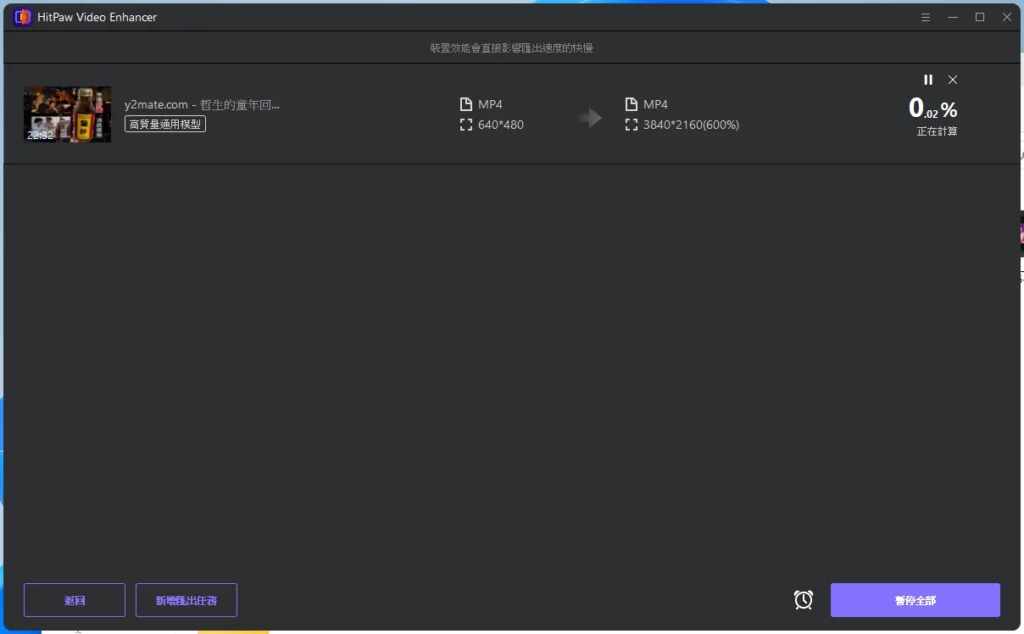
Task: Close the HitPaw Video Enhancer window
Action: tap(1006, 18)
